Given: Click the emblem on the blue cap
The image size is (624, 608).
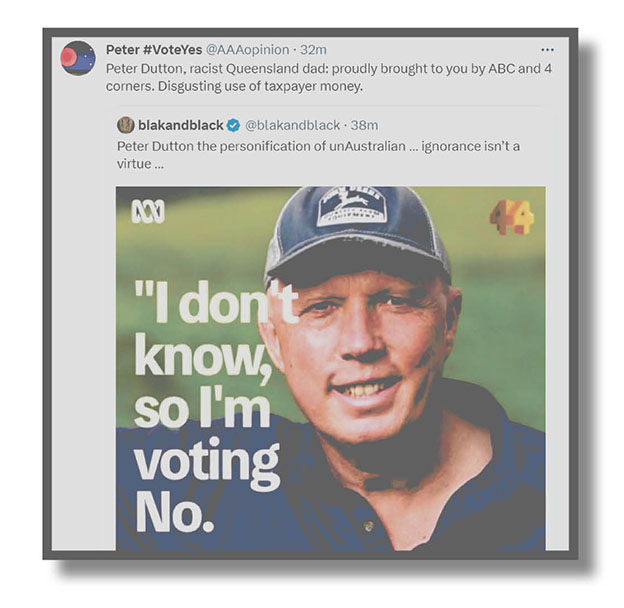Looking at the screenshot, I should click(351, 205).
